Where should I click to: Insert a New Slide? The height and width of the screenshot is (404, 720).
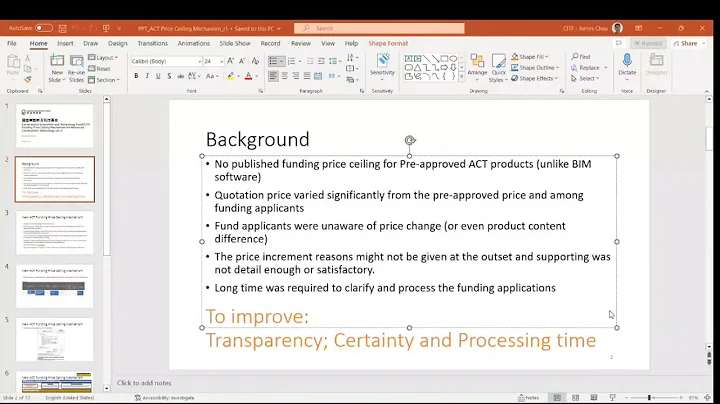point(56,67)
